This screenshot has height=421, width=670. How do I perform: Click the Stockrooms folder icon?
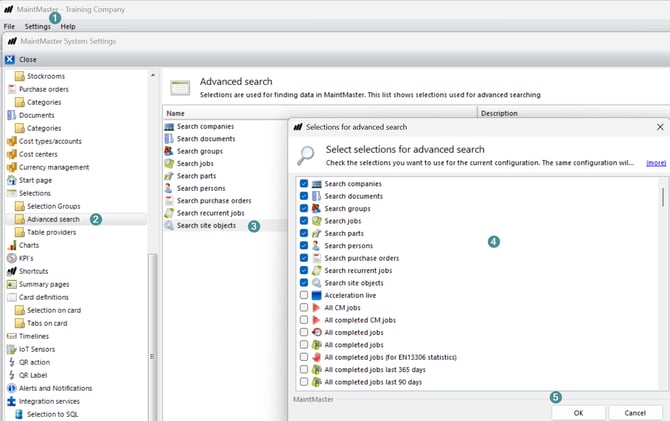click(20, 76)
